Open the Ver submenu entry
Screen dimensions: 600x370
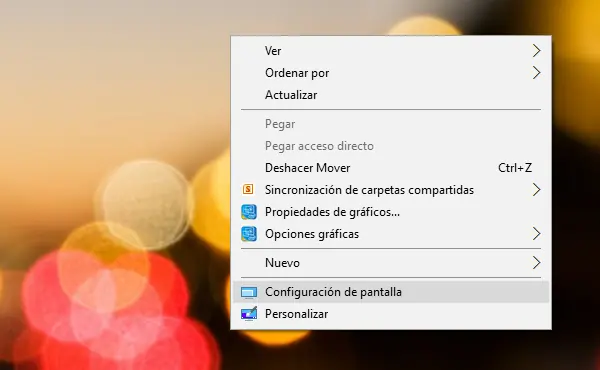click(391, 51)
